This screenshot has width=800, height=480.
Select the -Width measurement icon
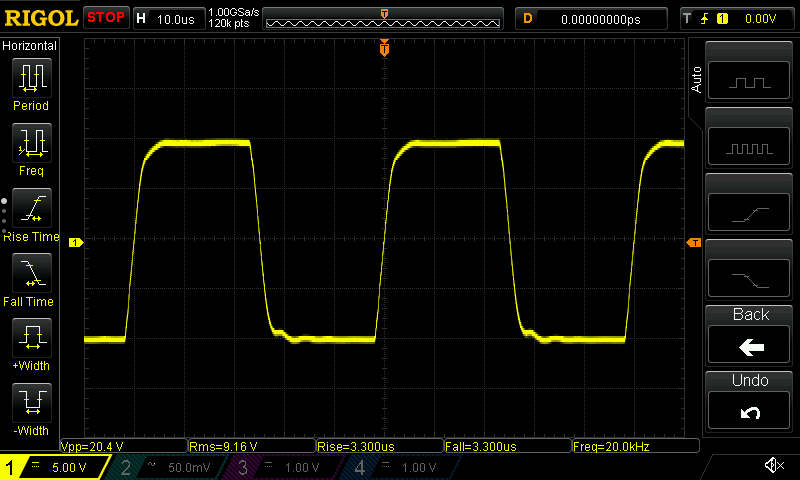32,402
